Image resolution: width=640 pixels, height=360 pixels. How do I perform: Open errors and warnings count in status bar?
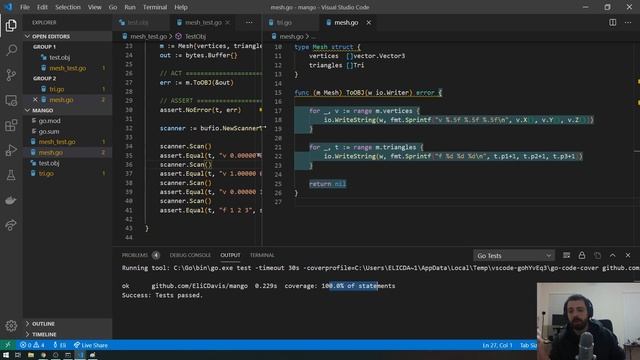coord(32,345)
